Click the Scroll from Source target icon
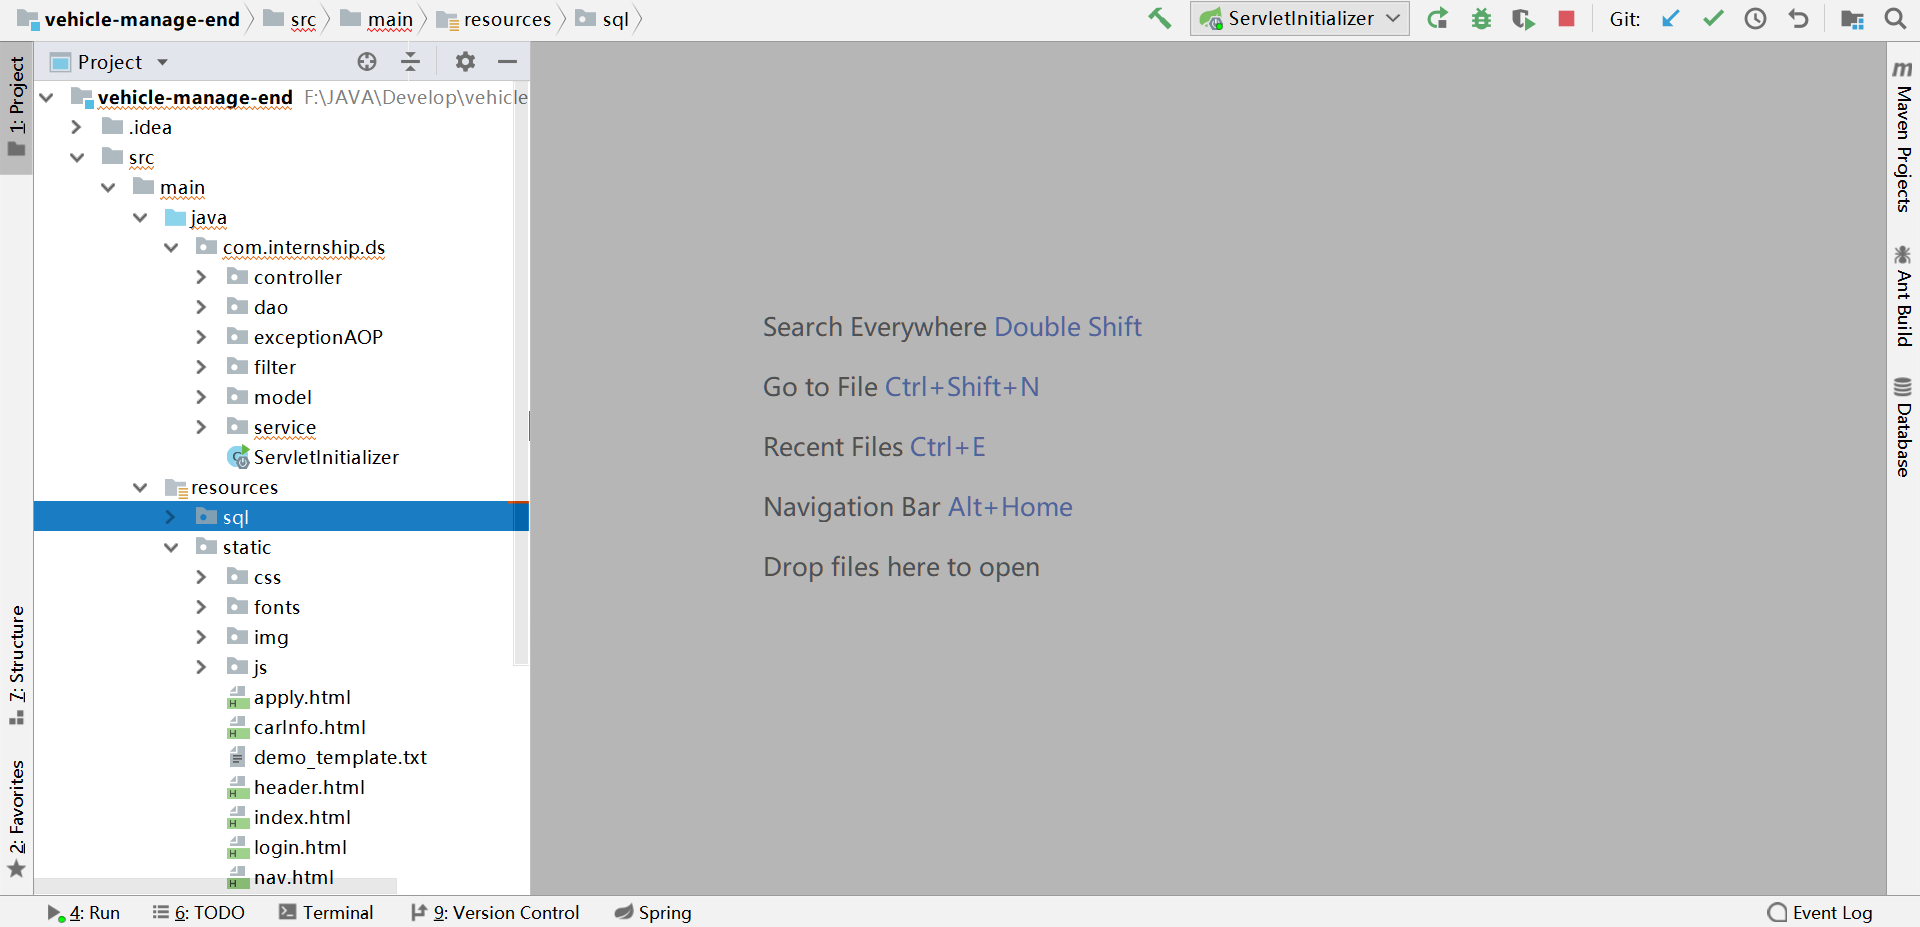1920x927 pixels. coord(367,62)
